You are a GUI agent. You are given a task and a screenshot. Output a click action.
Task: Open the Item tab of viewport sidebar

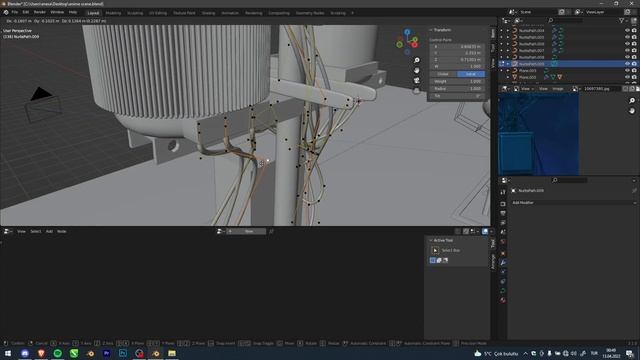(x=493, y=33)
